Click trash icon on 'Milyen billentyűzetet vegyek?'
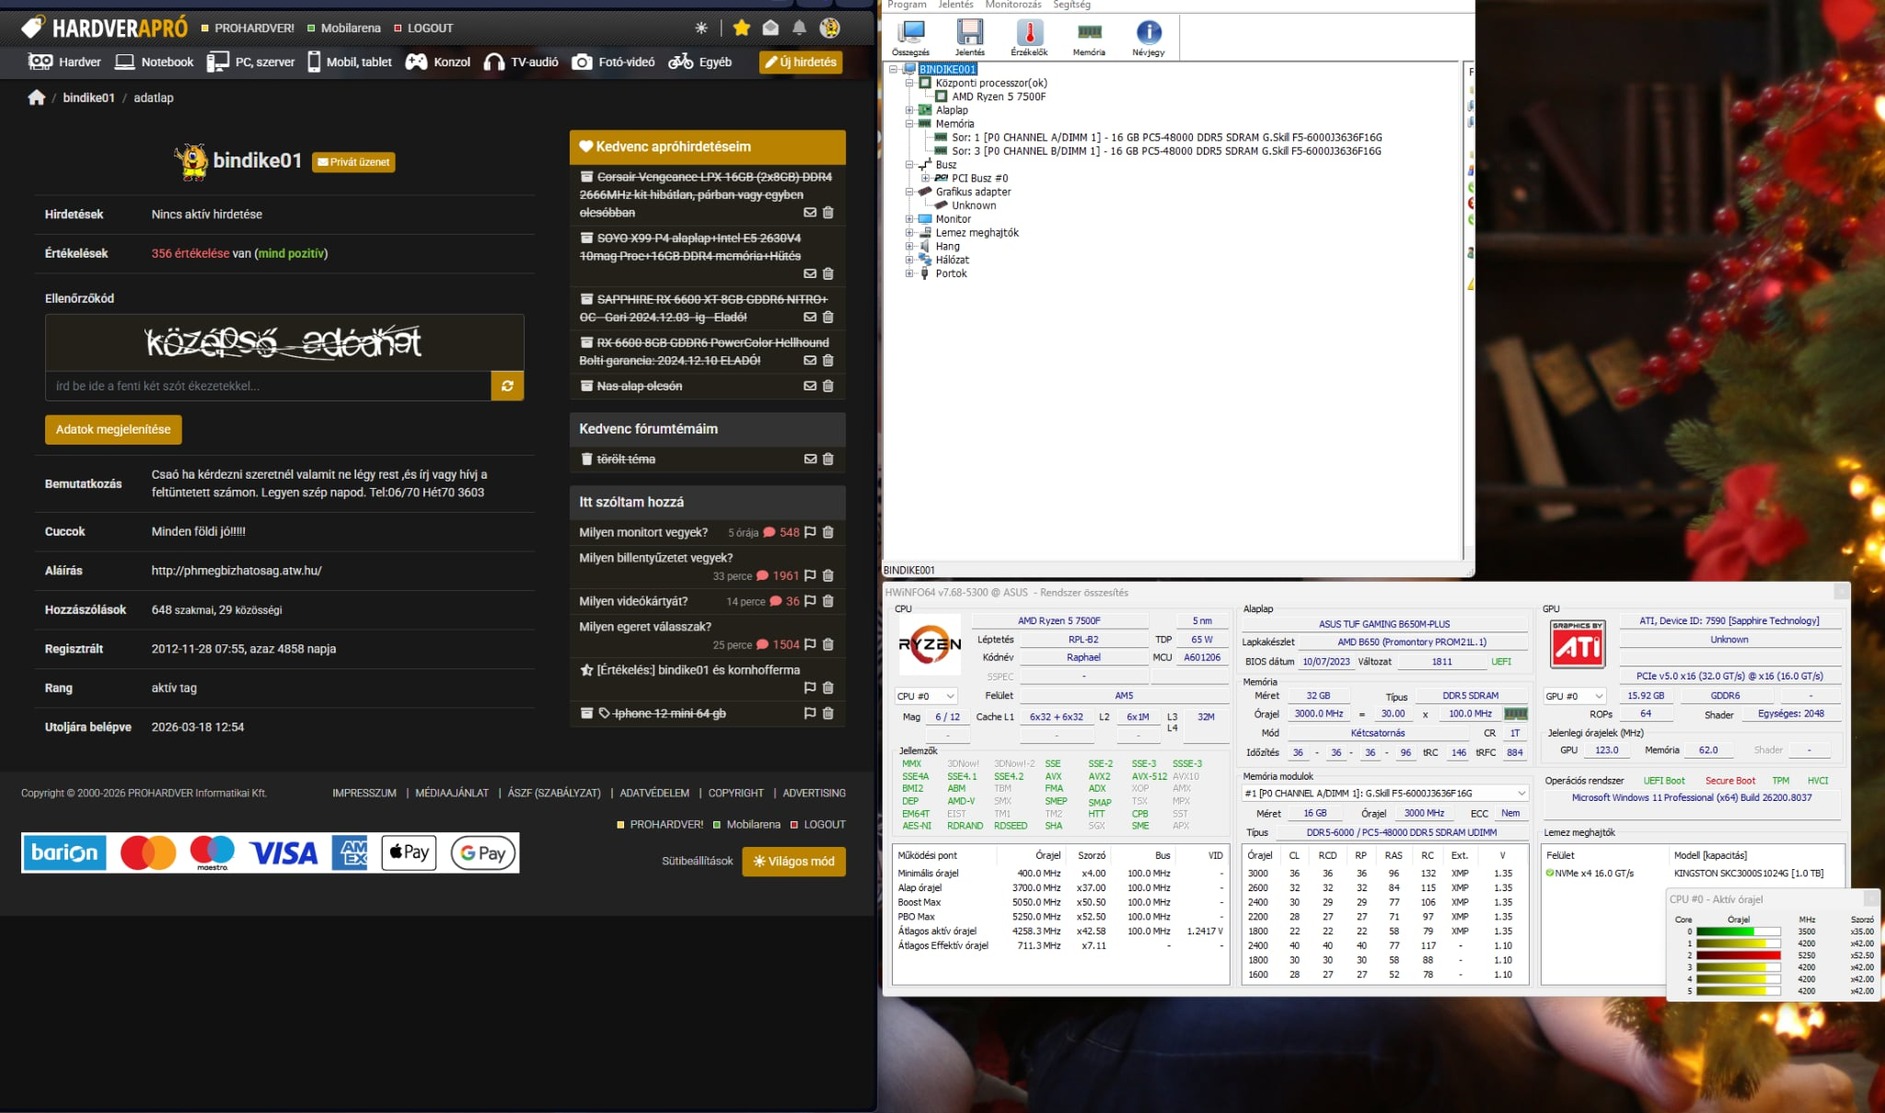1885x1113 pixels. click(x=828, y=576)
